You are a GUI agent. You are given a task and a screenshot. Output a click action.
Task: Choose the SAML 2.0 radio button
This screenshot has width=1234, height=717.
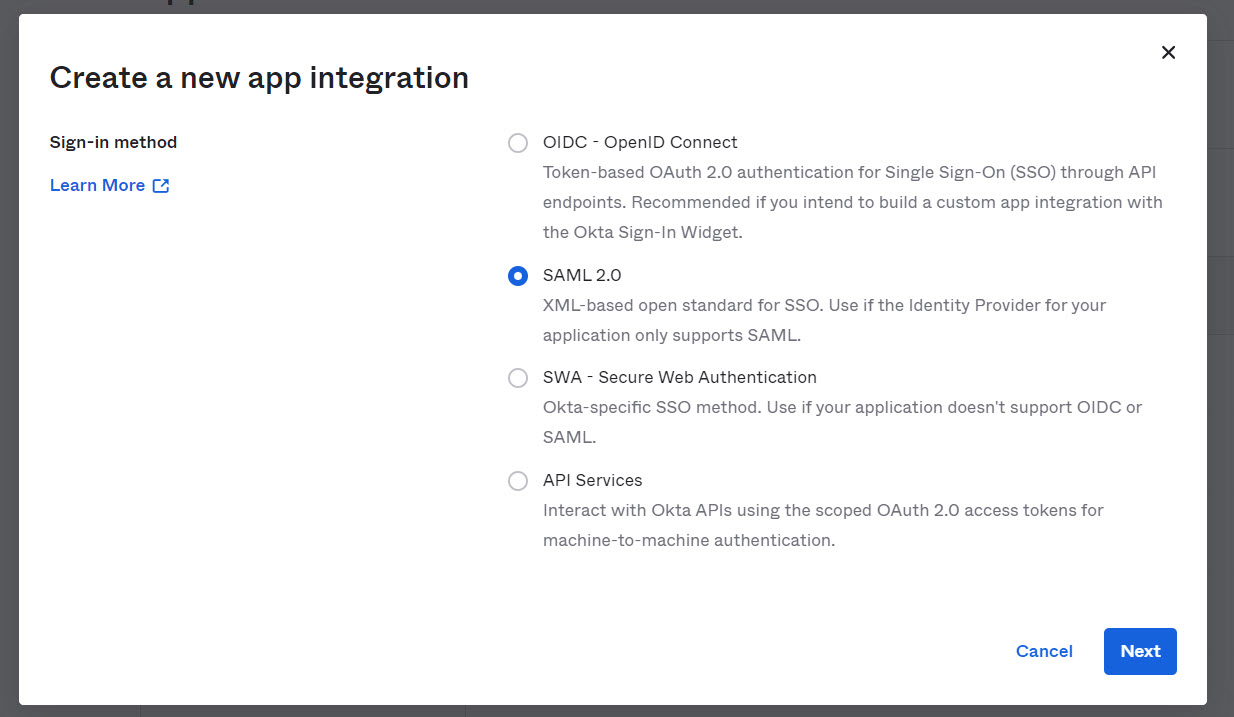[x=518, y=276]
